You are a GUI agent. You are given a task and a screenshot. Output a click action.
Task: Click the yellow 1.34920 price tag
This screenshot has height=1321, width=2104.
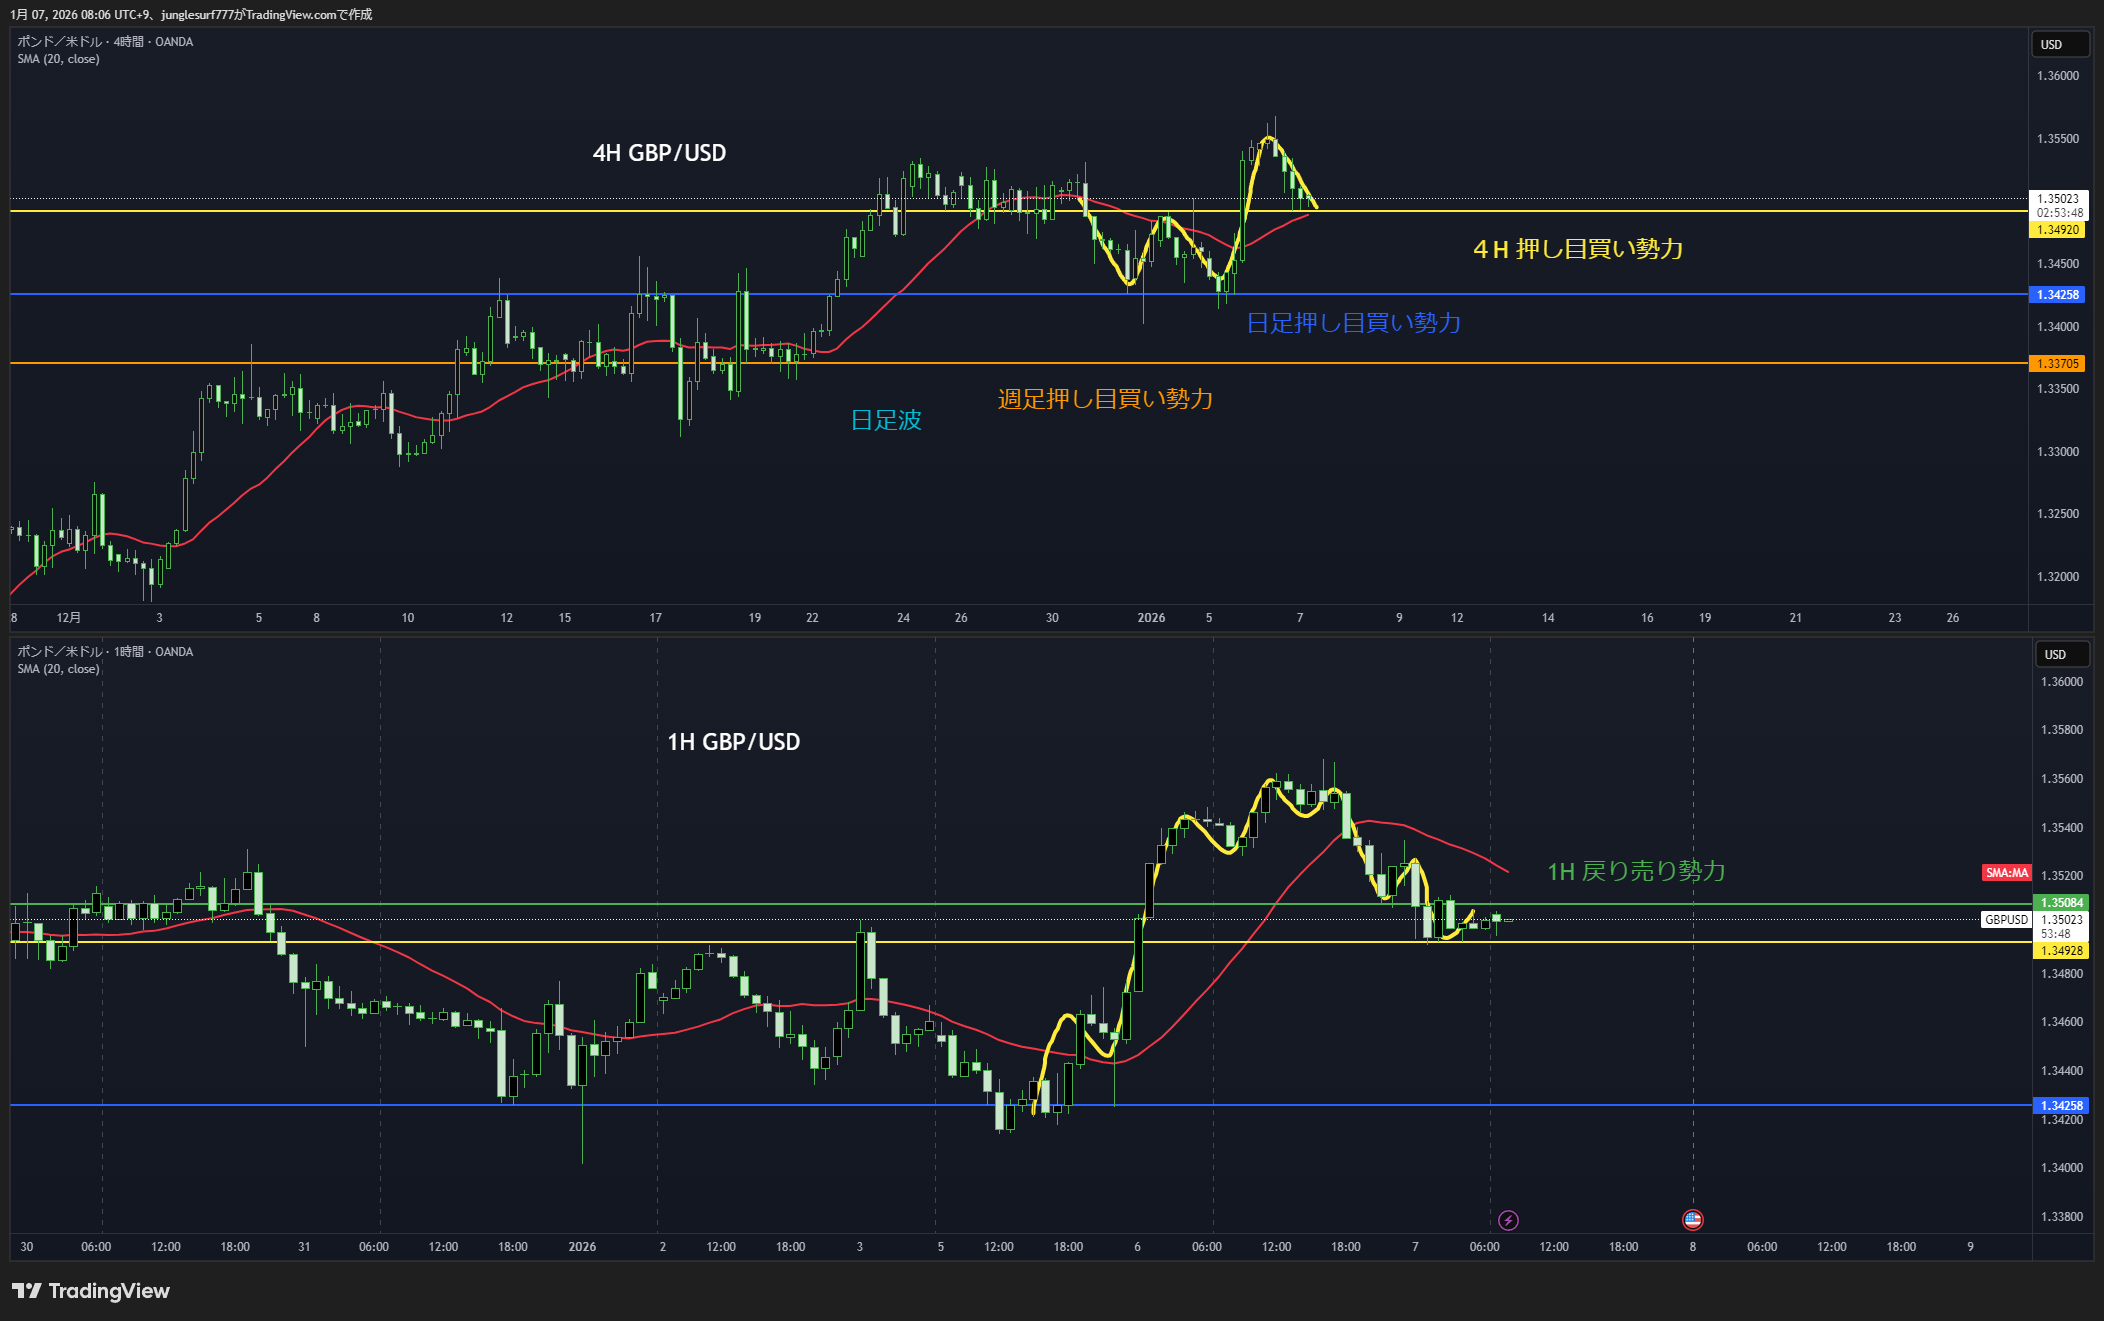click(x=2057, y=230)
